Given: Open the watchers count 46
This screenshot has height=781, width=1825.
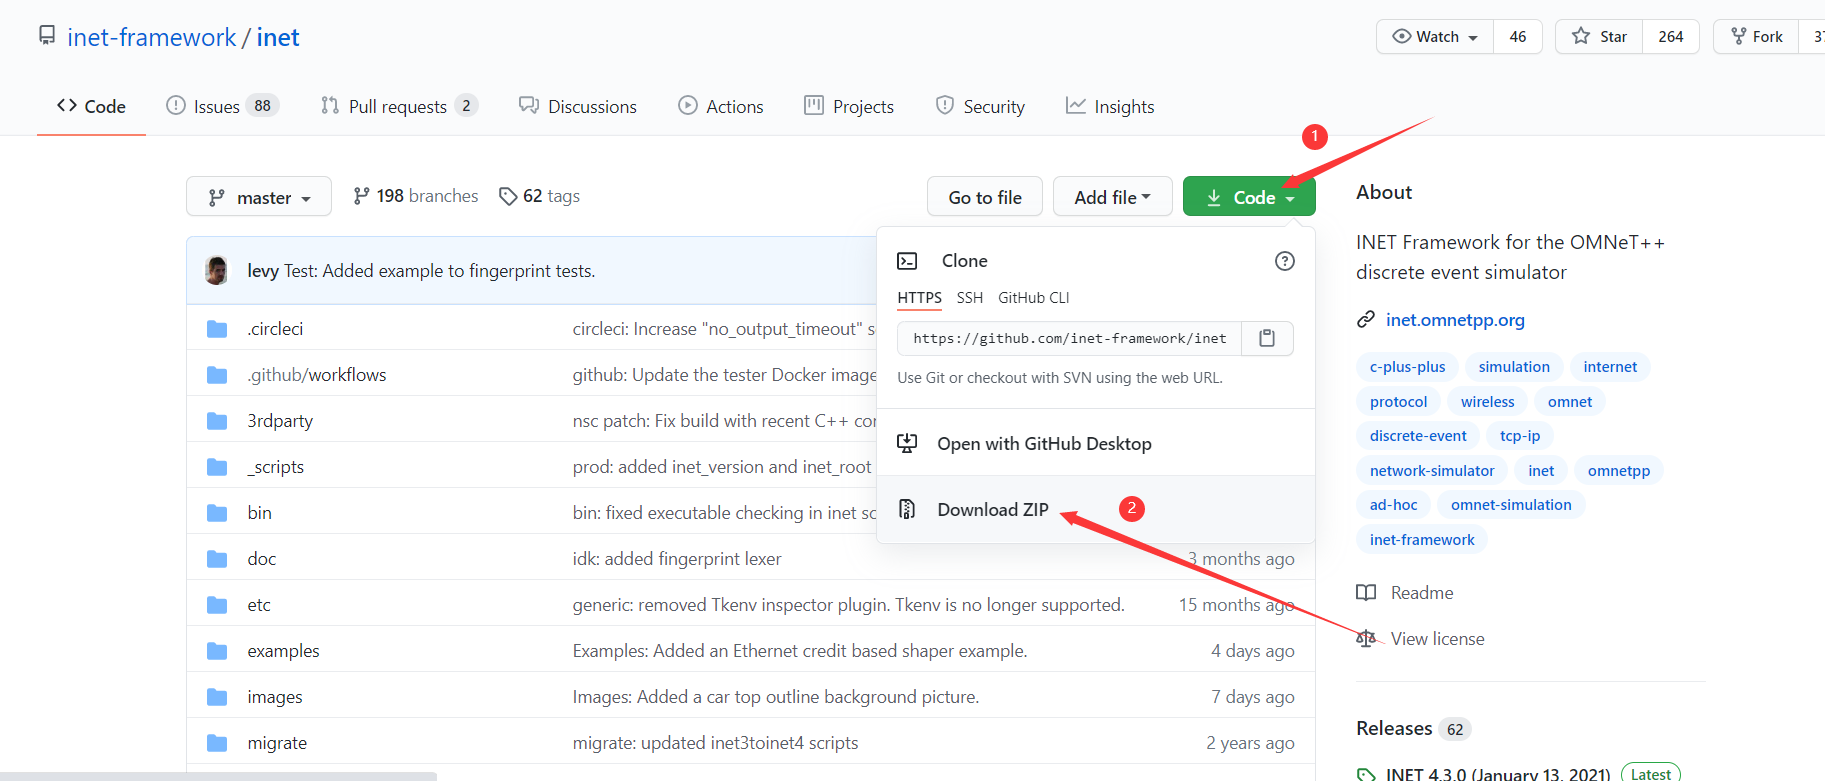Looking at the screenshot, I should pos(1518,37).
